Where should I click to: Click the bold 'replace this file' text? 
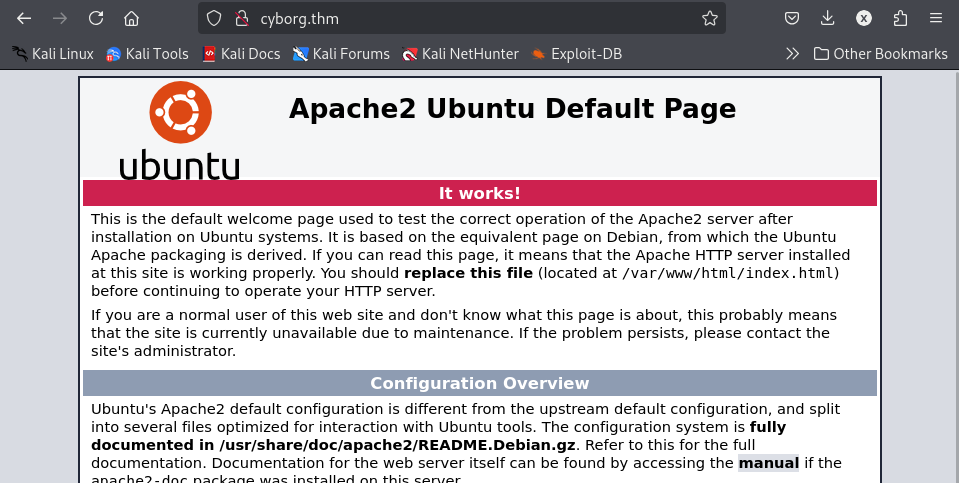click(x=468, y=273)
